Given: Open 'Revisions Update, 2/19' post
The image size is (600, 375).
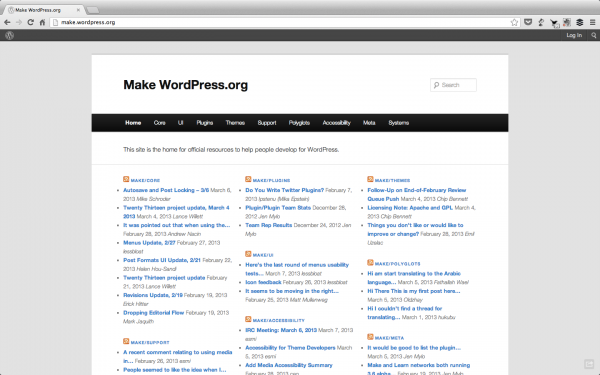Looking at the screenshot, I should coord(153,295).
